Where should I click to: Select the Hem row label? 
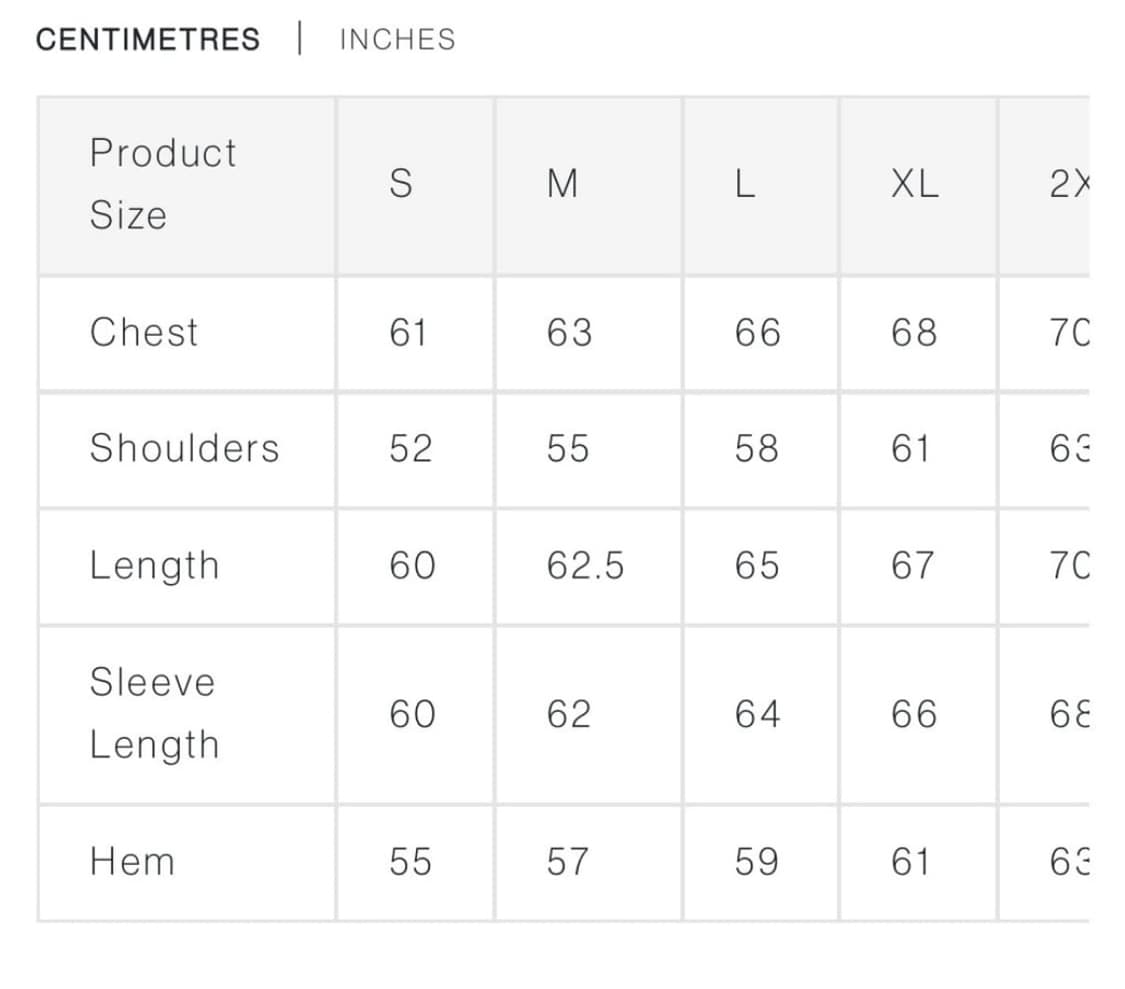click(132, 861)
